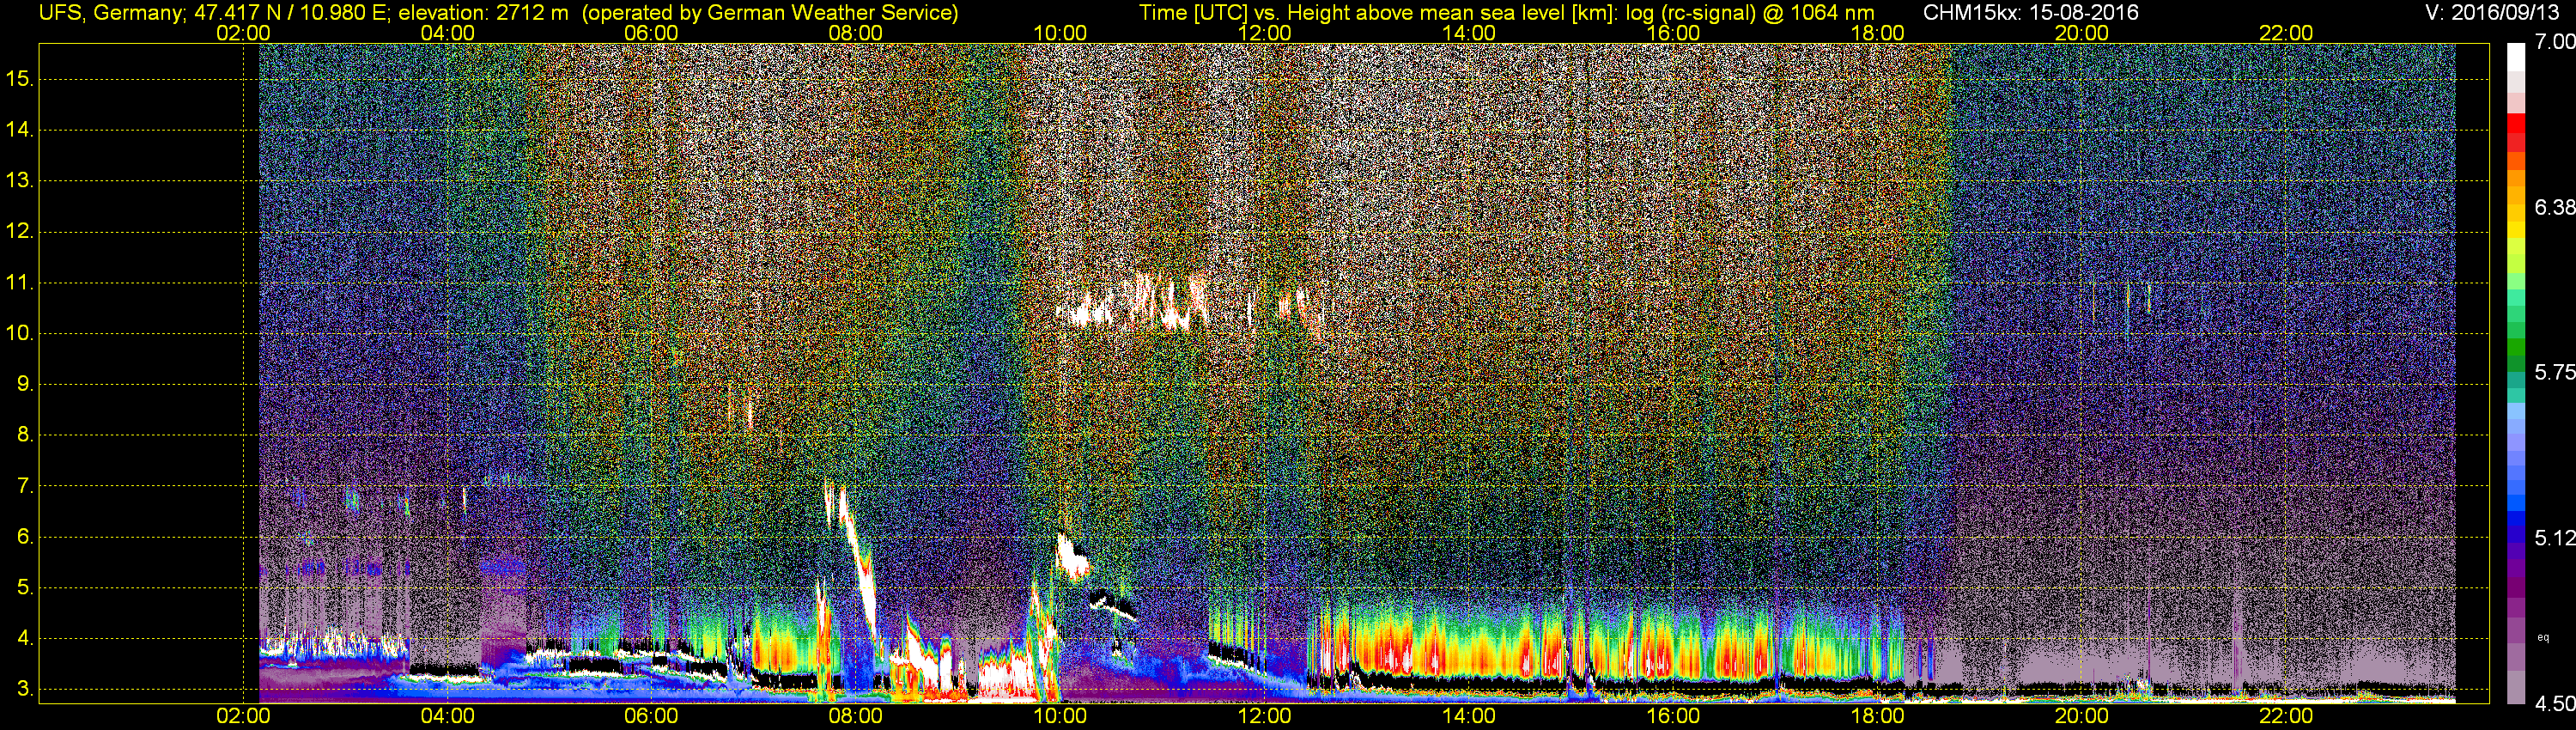
Task: Click the 12:00 label on the bottom axis
Action: click(x=1264, y=716)
